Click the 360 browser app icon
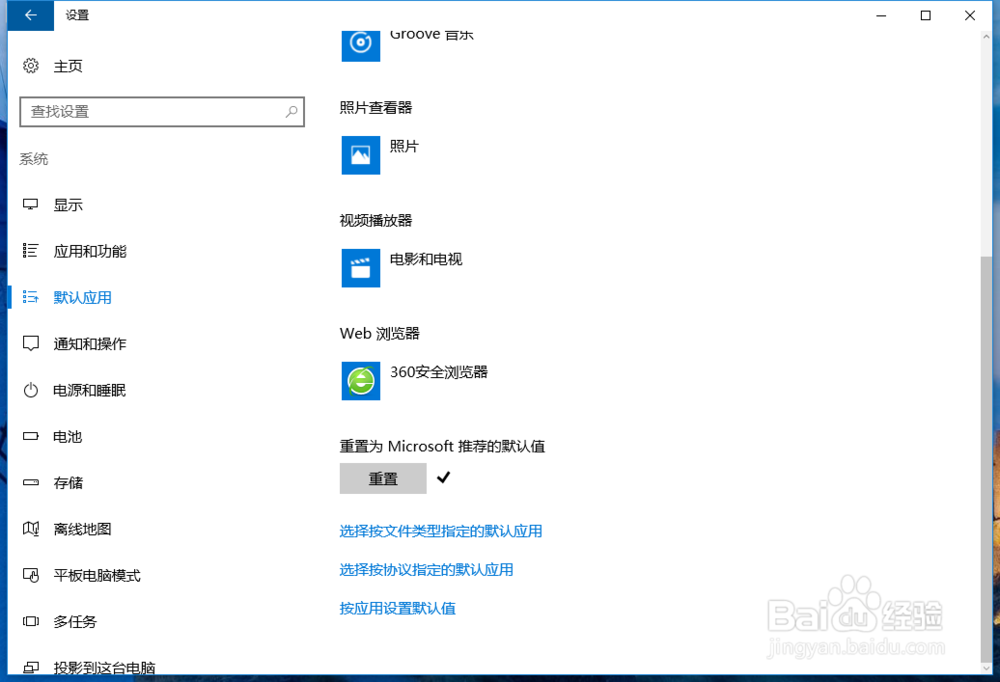The width and height of the screenshot is (1000, 682). [x=361, y=381]
